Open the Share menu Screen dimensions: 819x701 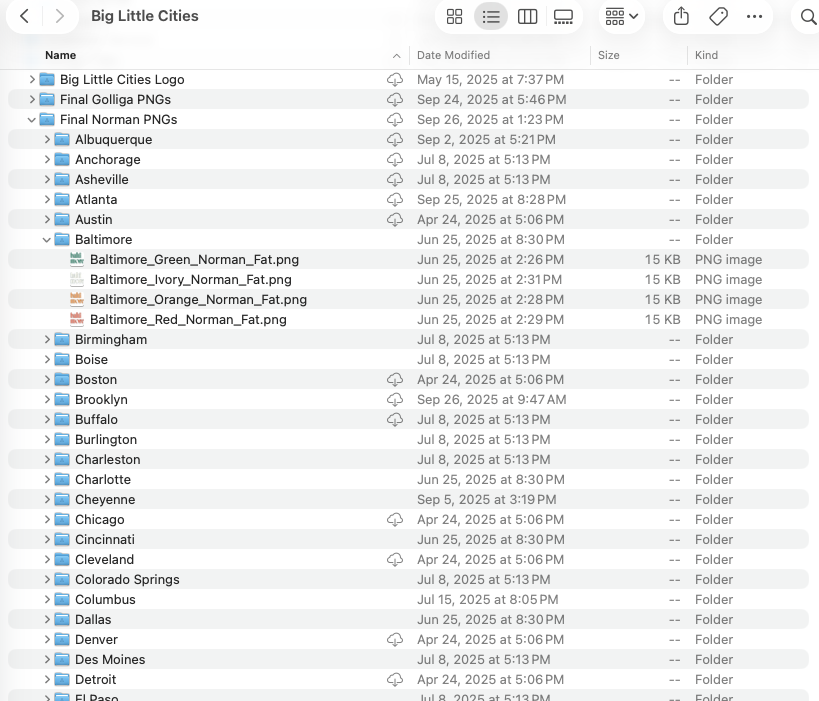coord(682,16)
